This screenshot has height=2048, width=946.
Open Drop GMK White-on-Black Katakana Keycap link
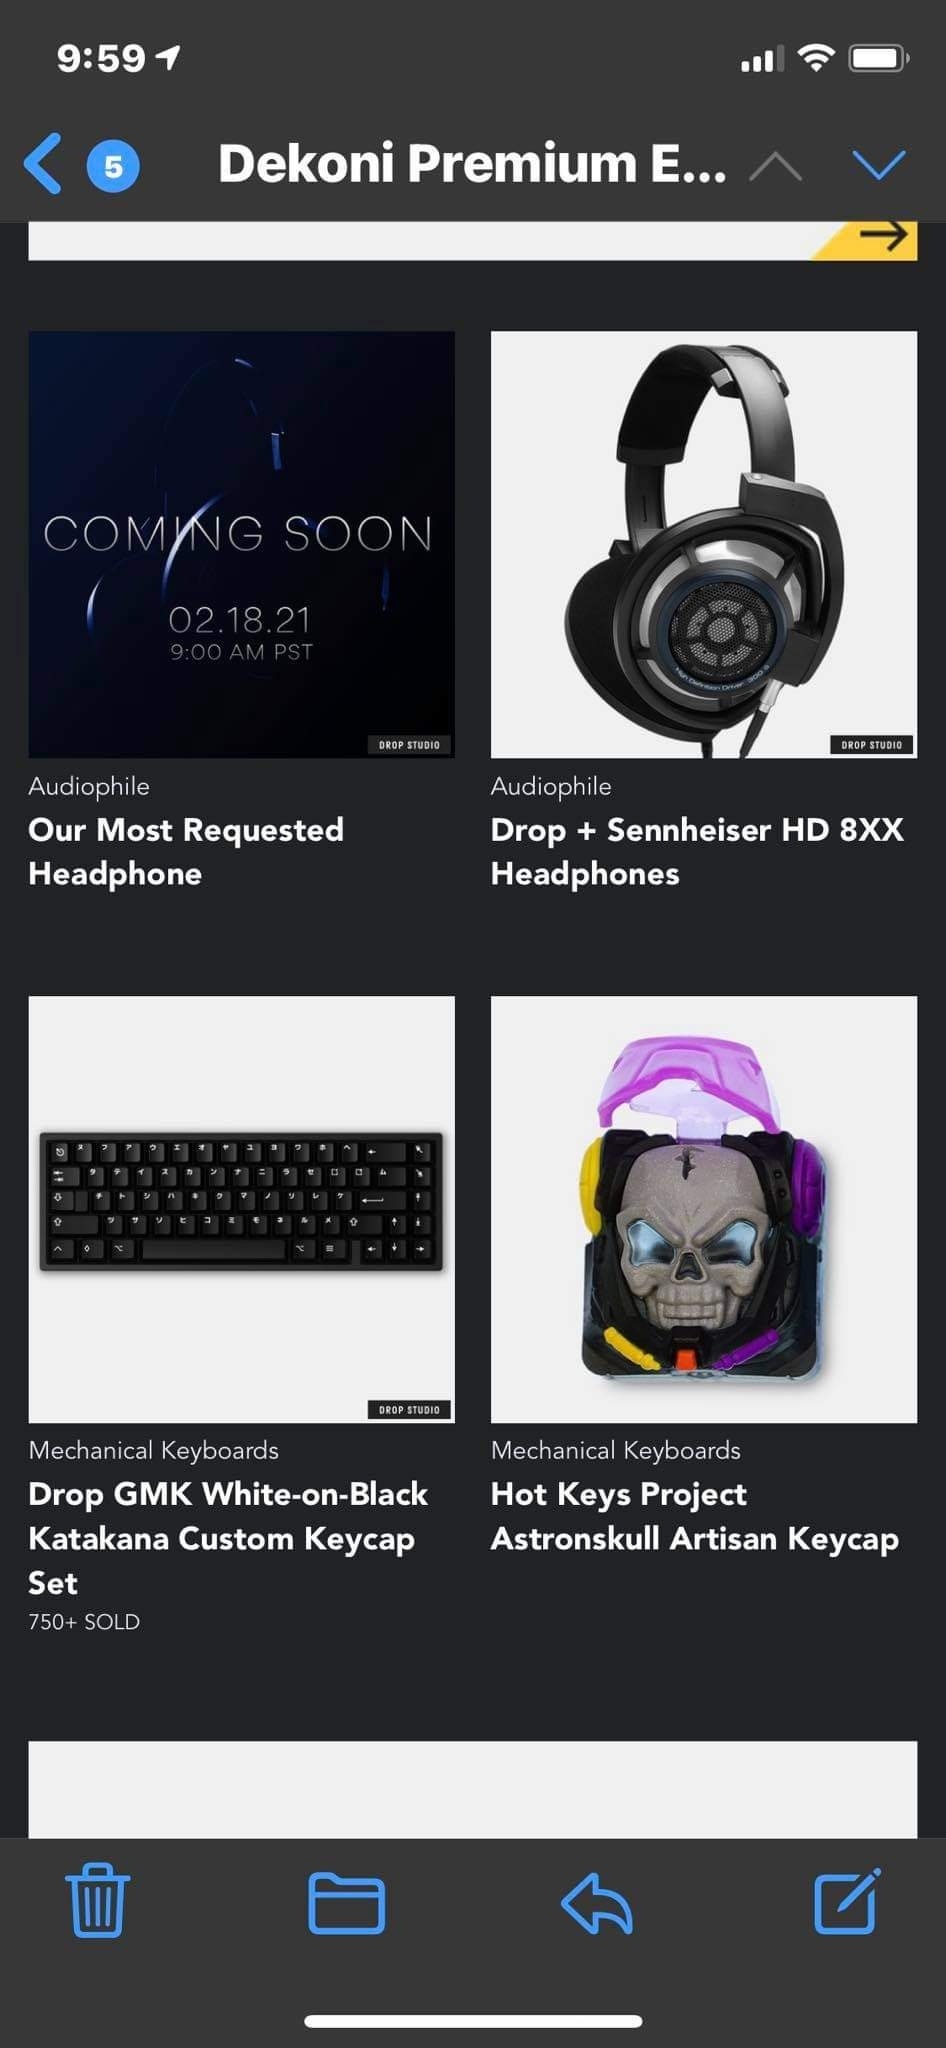pos(228,1538)
